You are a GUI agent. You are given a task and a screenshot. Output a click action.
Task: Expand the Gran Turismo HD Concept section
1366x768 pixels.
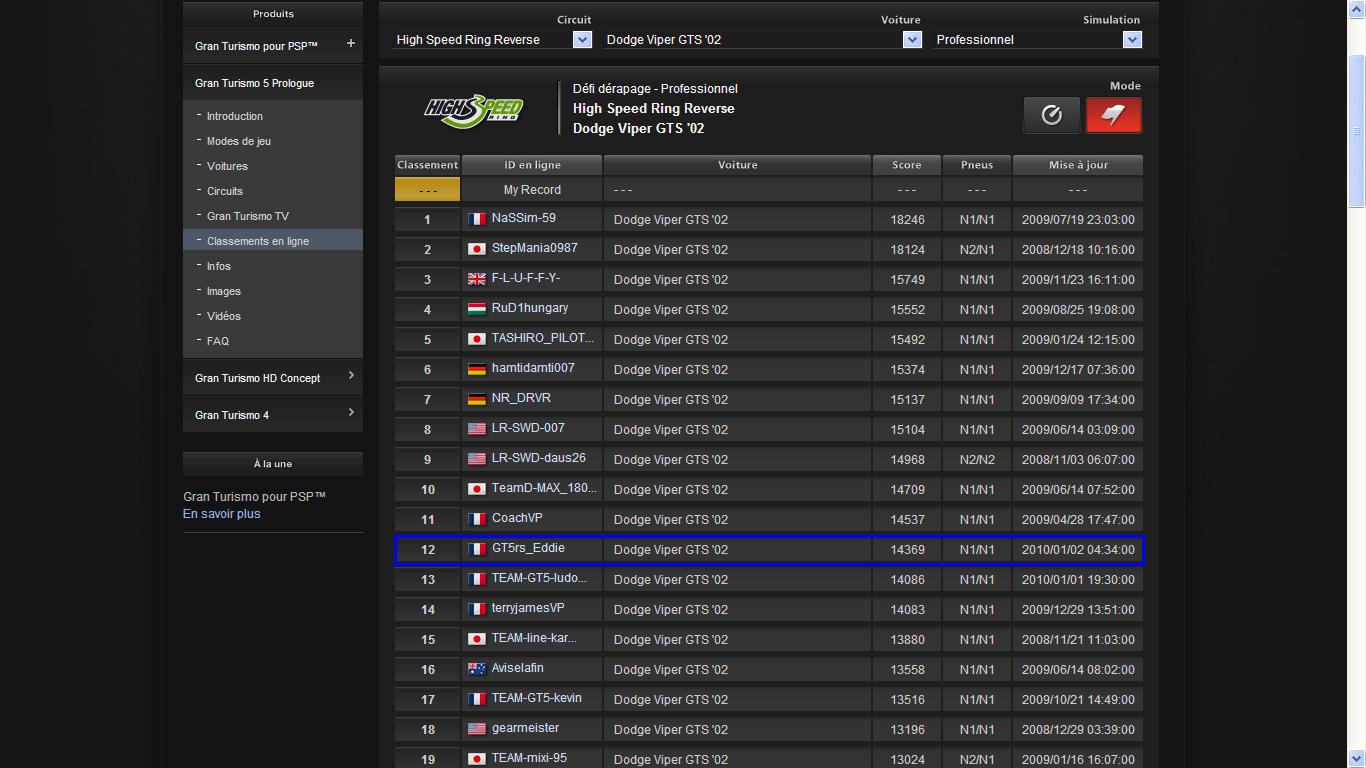(350, 376)
